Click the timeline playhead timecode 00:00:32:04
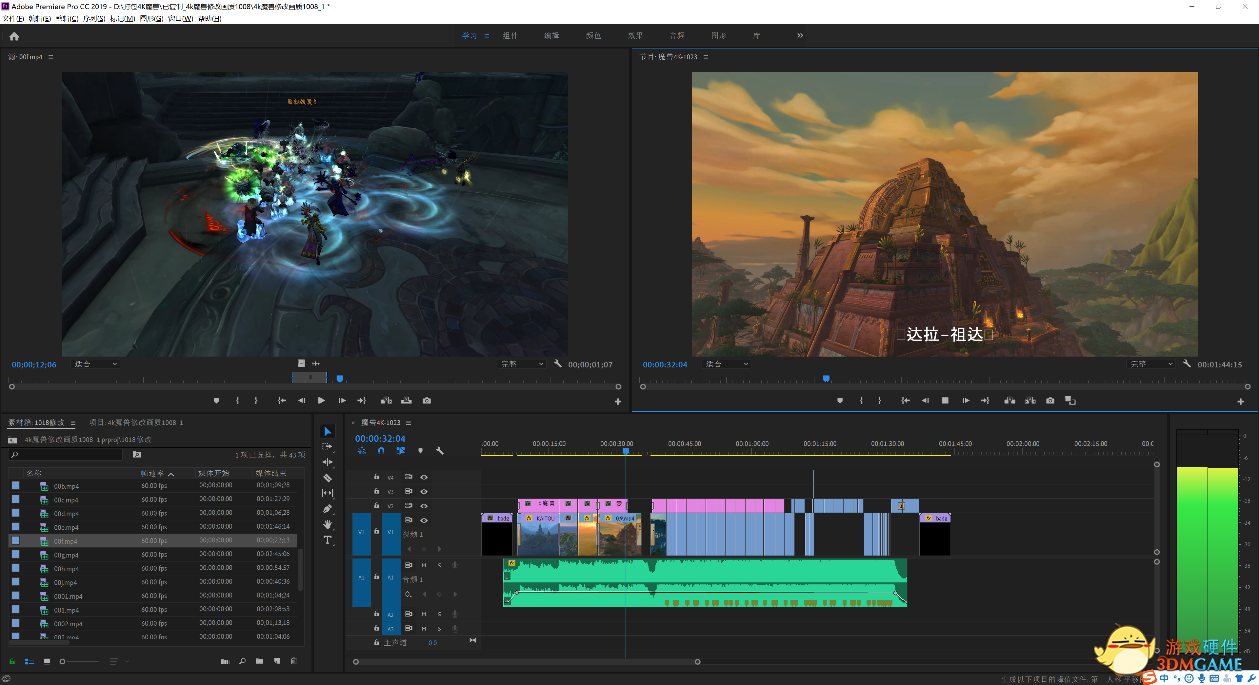This screenshot has height=685, width=1259. (380, 438)
